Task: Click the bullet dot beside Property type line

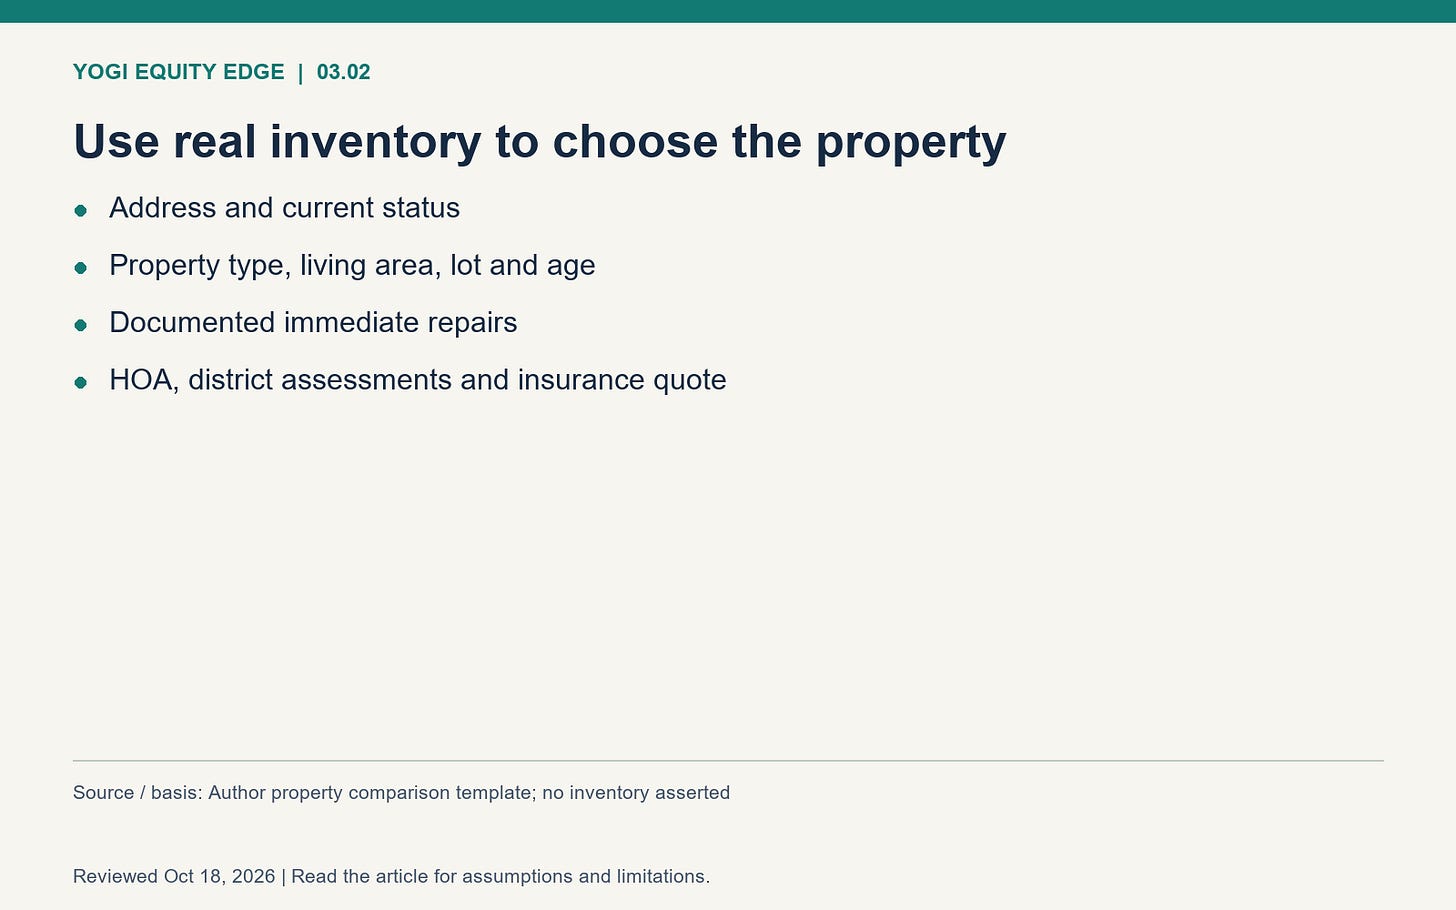Action: (81, 267)
